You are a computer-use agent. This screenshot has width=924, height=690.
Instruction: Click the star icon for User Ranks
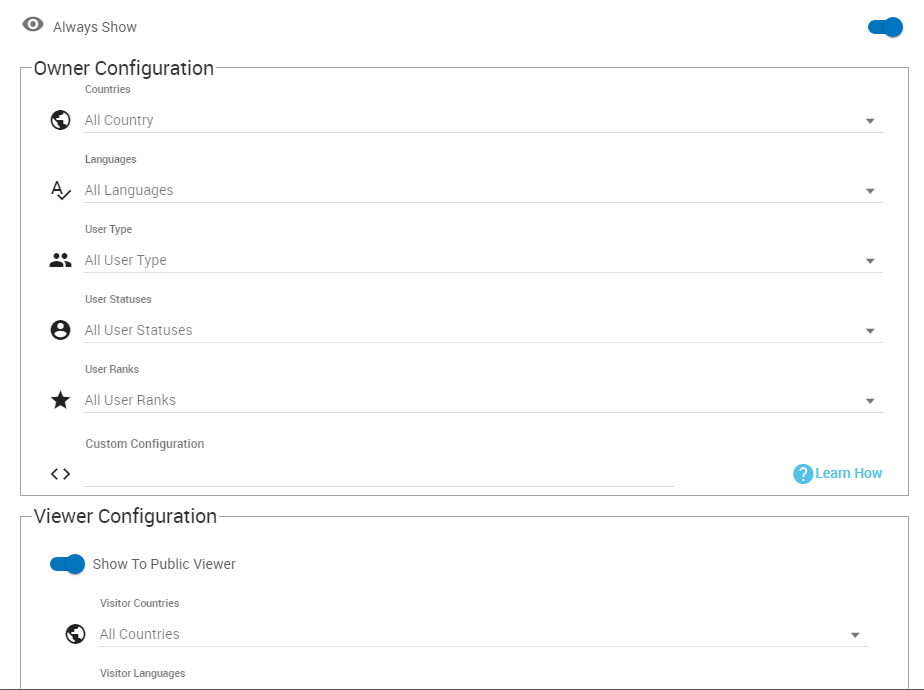(x=61, y=400)
